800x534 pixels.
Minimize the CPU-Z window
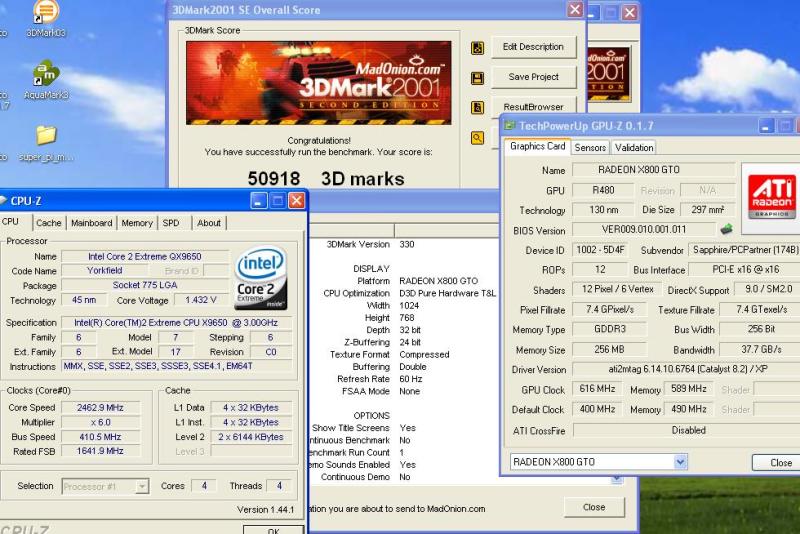coord(259,200)
